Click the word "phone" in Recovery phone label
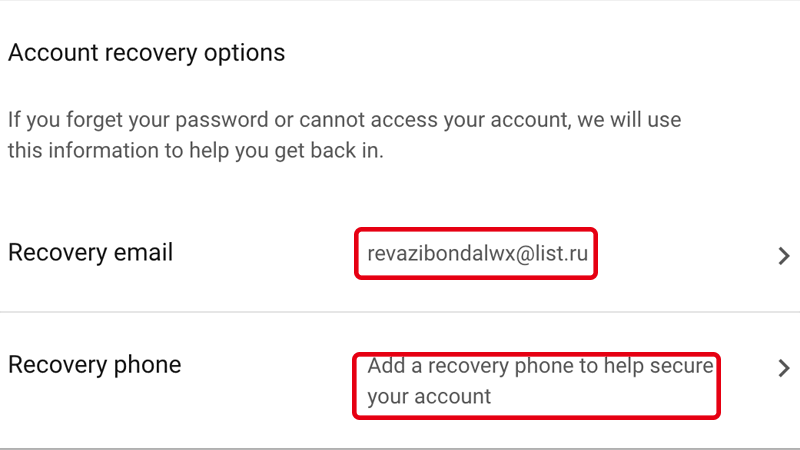The height and width of the screenshot is (450, 800). [x=147, y=365]
